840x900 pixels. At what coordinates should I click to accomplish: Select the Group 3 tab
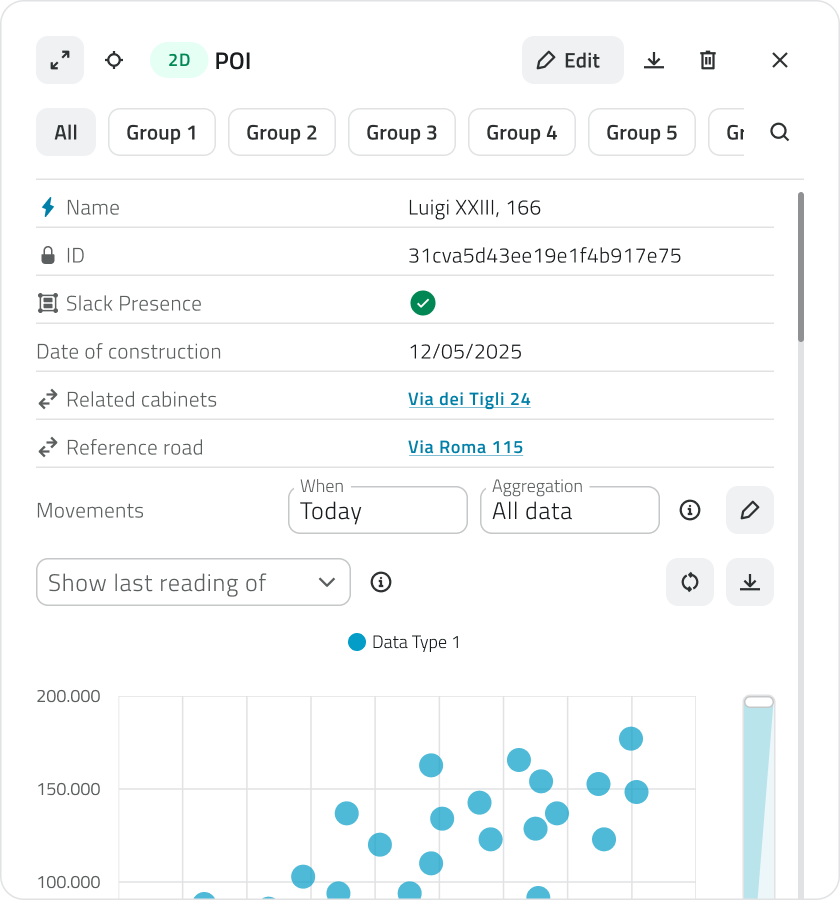401,132
